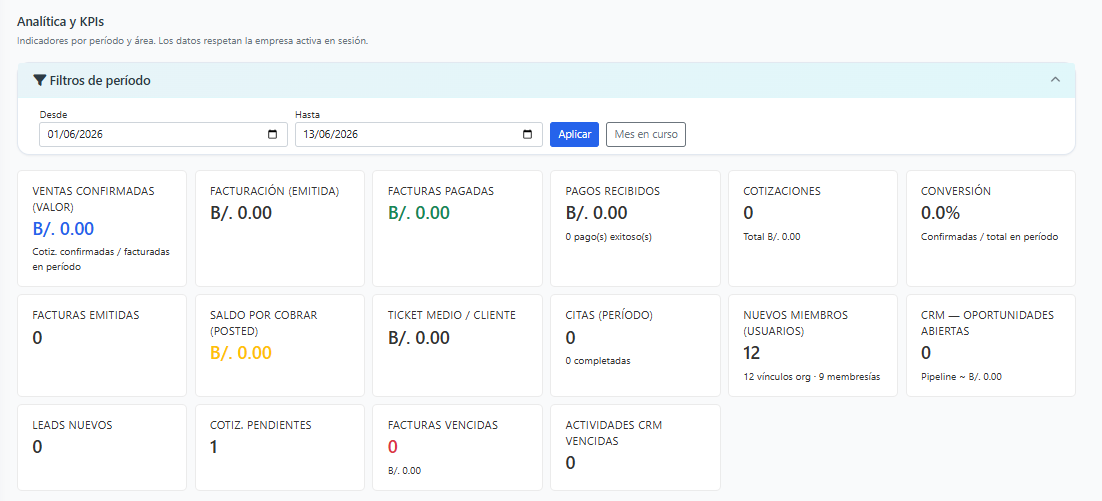Click the "Pipeline ~ B/. 0.00" text

click(961, 377)
